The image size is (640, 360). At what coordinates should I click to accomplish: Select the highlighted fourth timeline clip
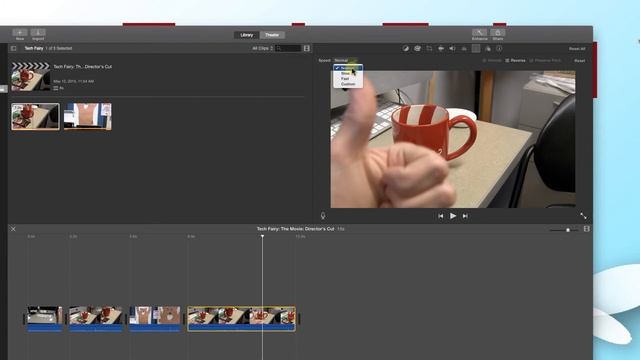coord(241,319)
